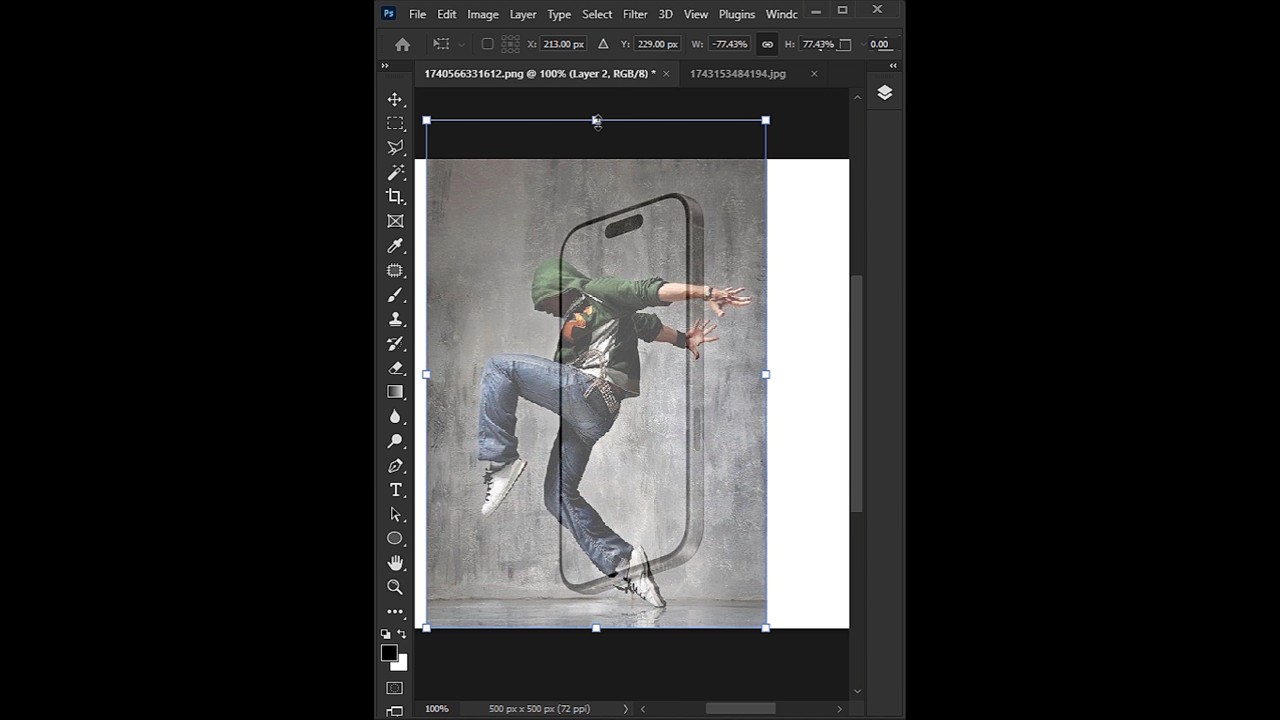
Task: Click the 100% zoom level field
Action: pos(437,709)
